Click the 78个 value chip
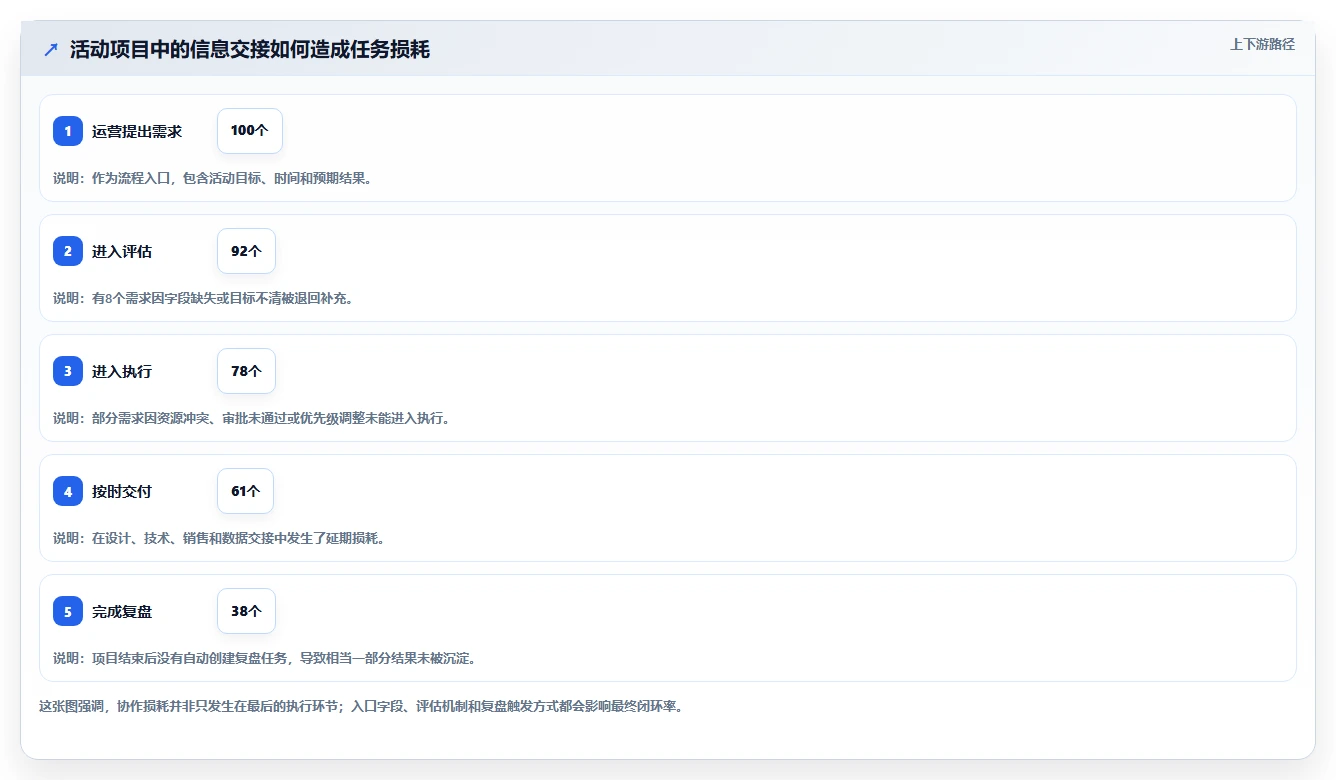The width and height of the screenshot is (1336, 780). coord(246,371)
